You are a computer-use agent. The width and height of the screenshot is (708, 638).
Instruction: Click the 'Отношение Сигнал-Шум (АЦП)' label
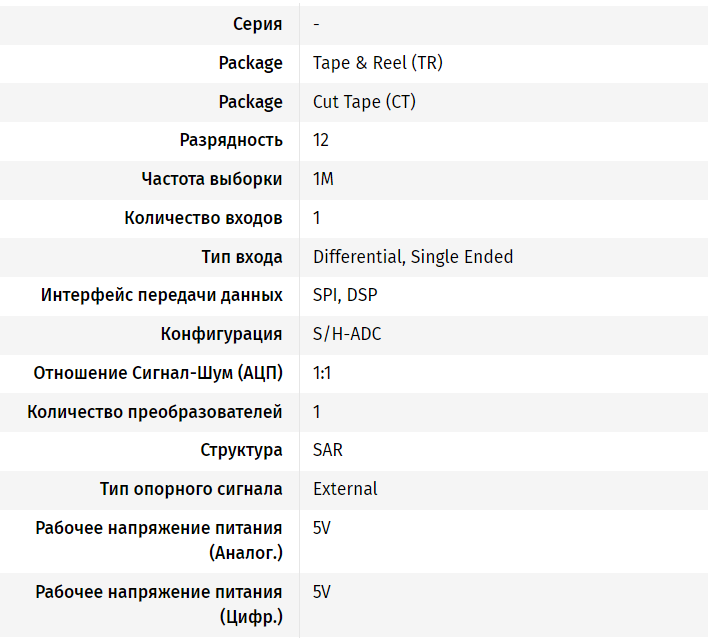click(158, 373)
